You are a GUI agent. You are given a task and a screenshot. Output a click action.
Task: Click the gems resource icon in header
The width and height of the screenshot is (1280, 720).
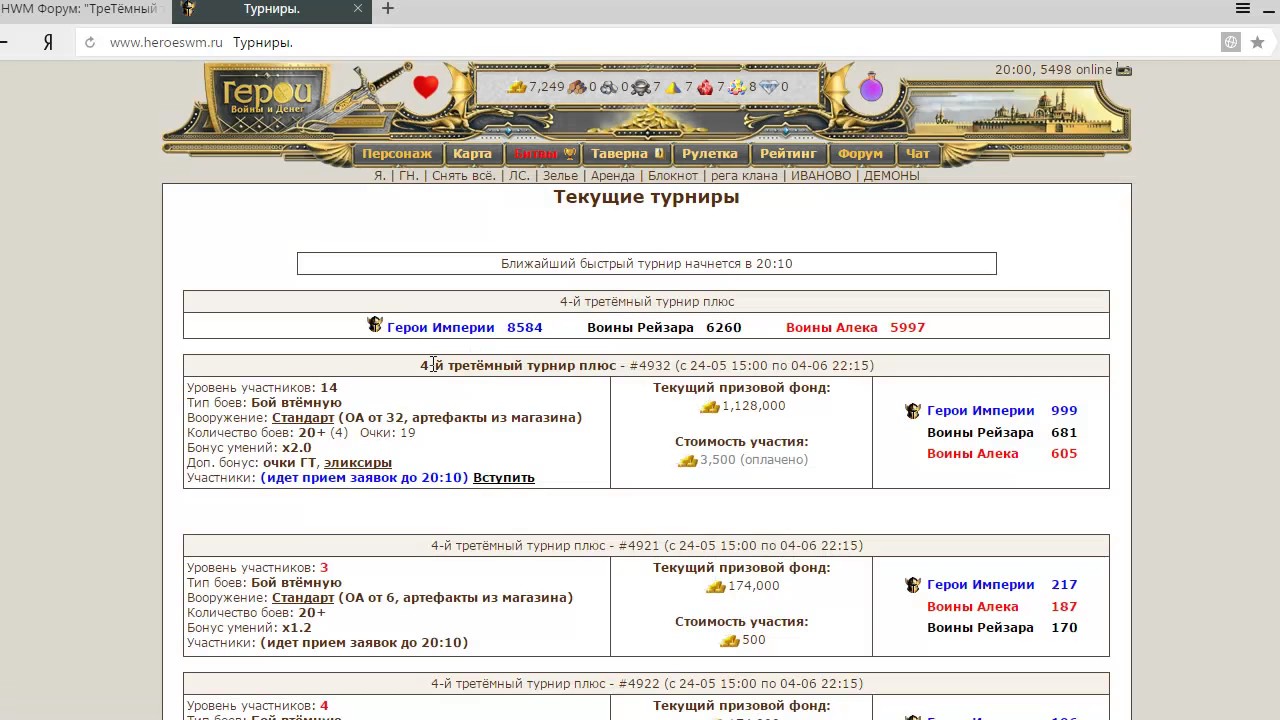[737, 87]
